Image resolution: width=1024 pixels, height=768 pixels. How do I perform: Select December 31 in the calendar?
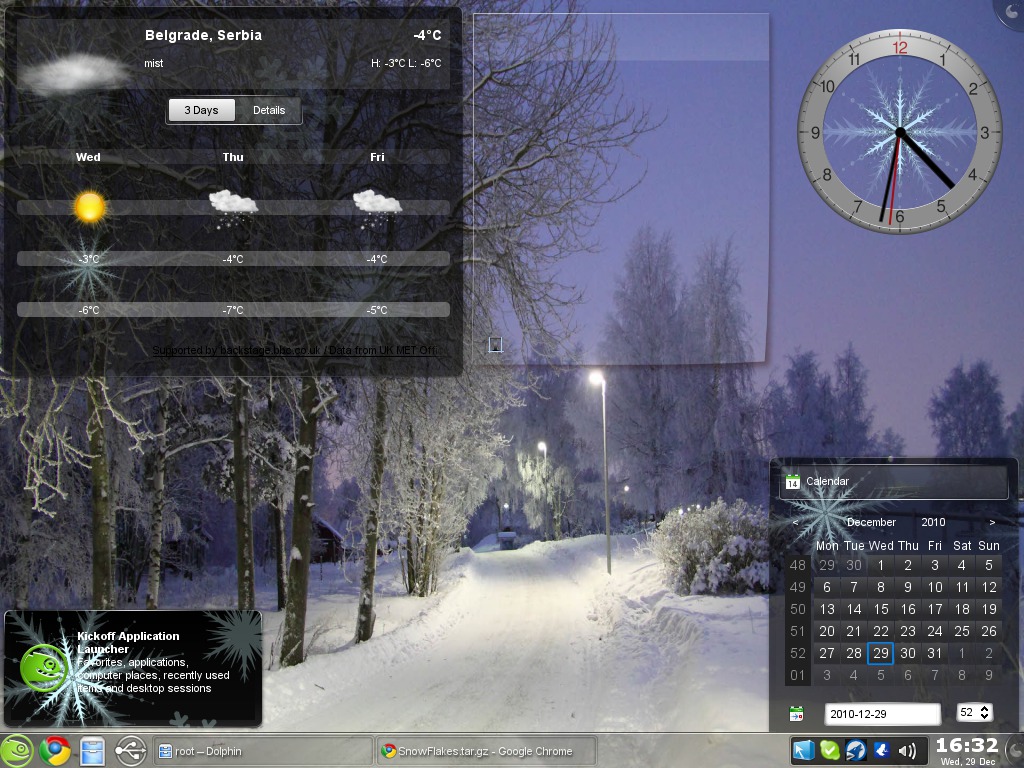click(935, 653)
